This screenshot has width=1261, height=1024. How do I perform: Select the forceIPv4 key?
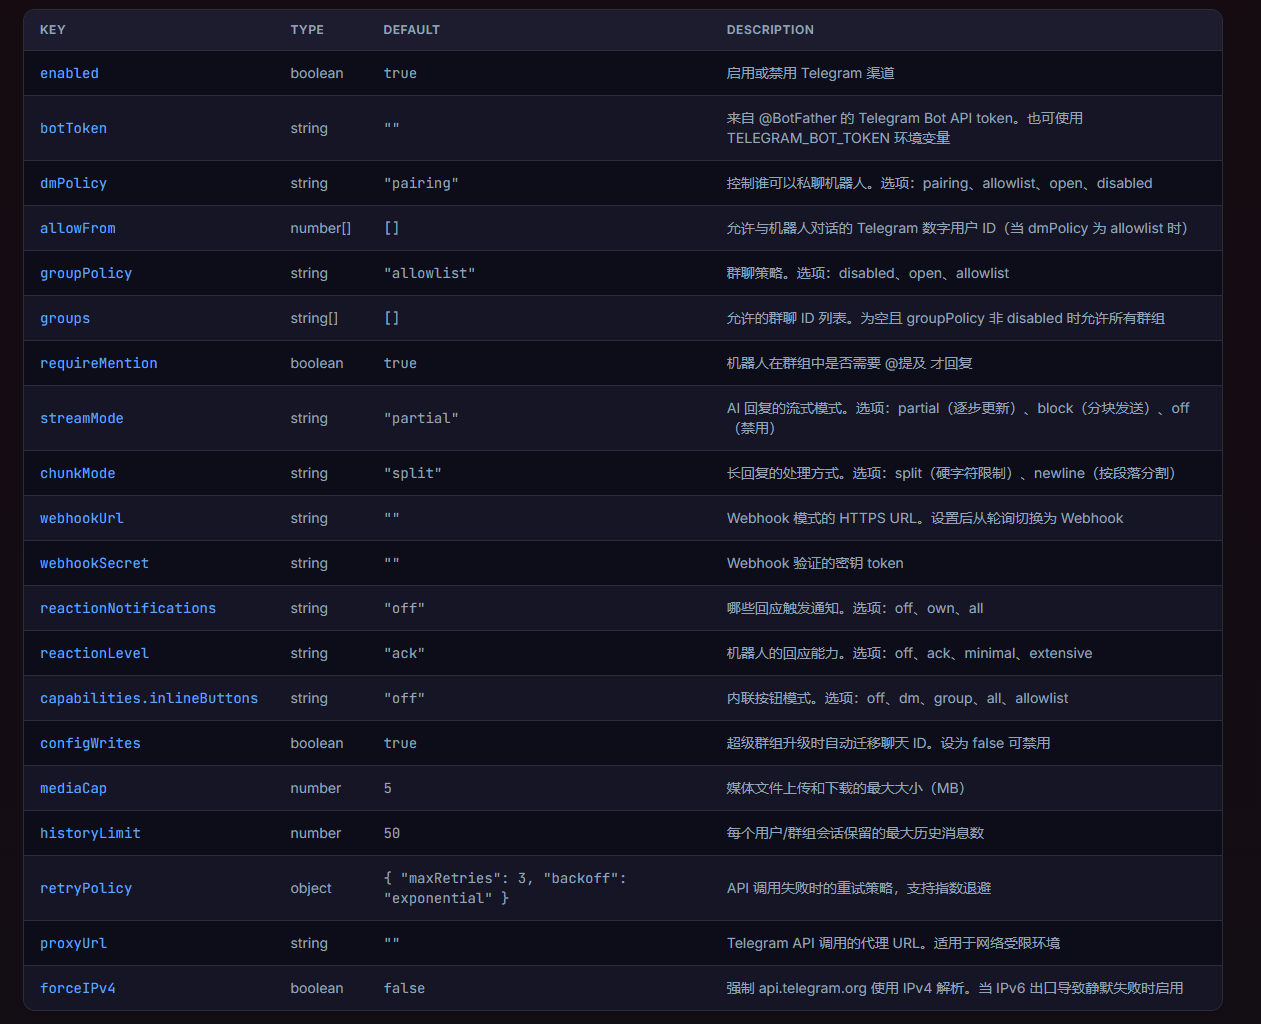pos(77,988)
